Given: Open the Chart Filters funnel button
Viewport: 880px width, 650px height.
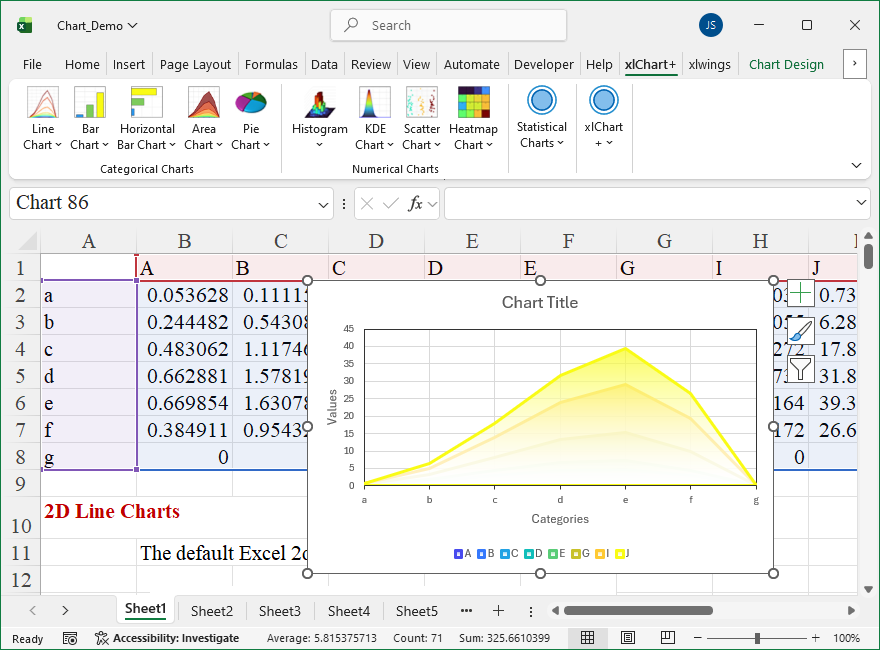Looking at the screenshot, I should tap(800, 369).
